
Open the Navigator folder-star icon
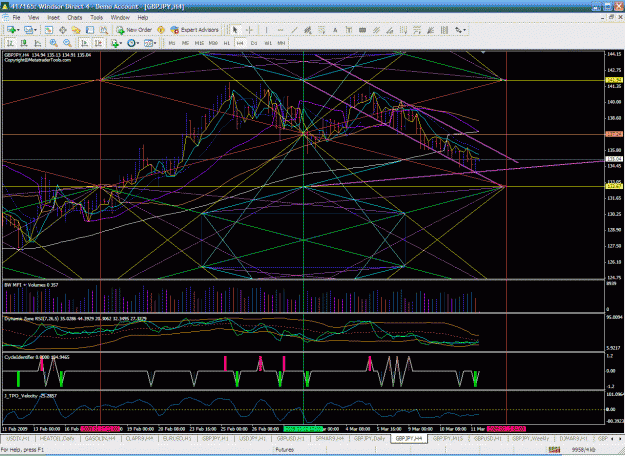point(76,30)
